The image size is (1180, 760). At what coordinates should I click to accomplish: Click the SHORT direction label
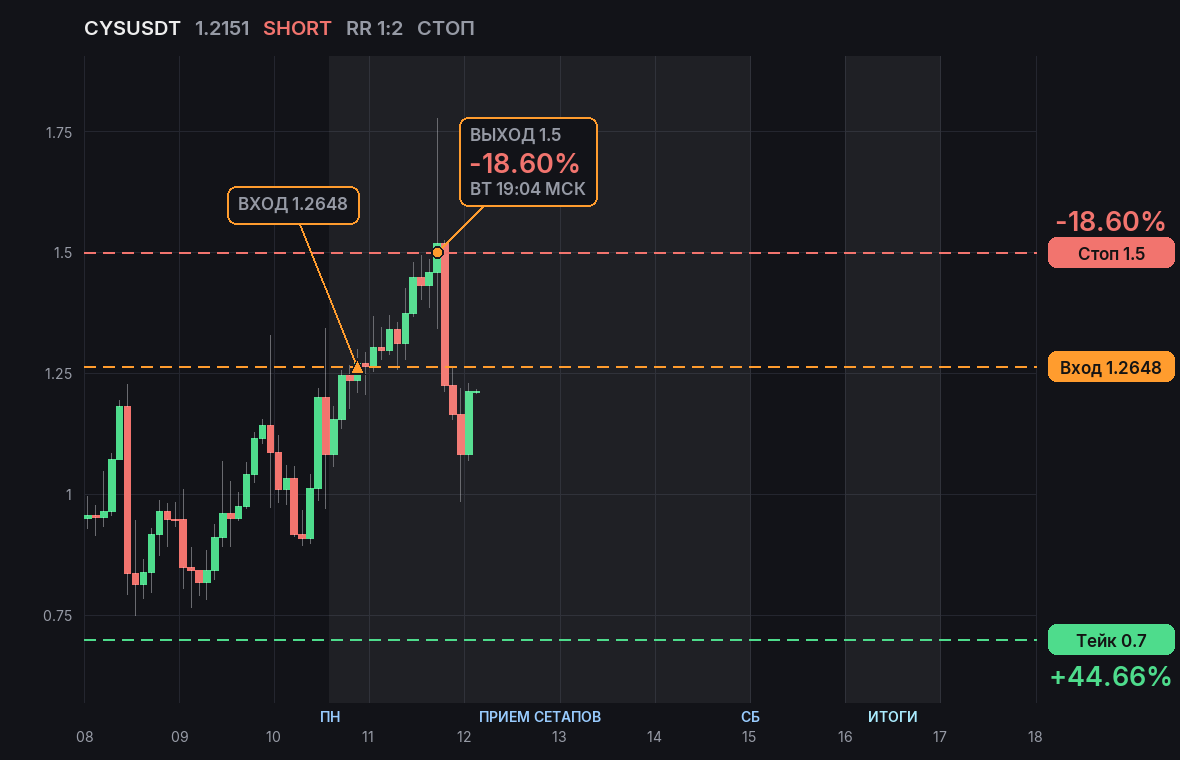tap(297, 29)
